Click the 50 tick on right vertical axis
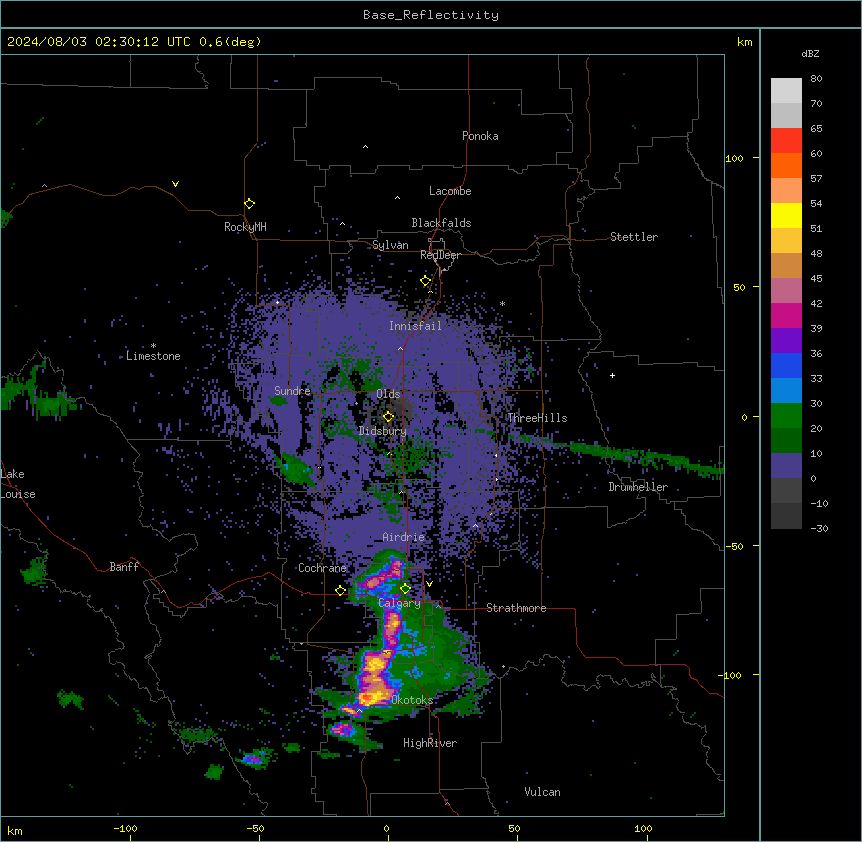The height and width of the screenshot is (842, 862). point(739,287)
